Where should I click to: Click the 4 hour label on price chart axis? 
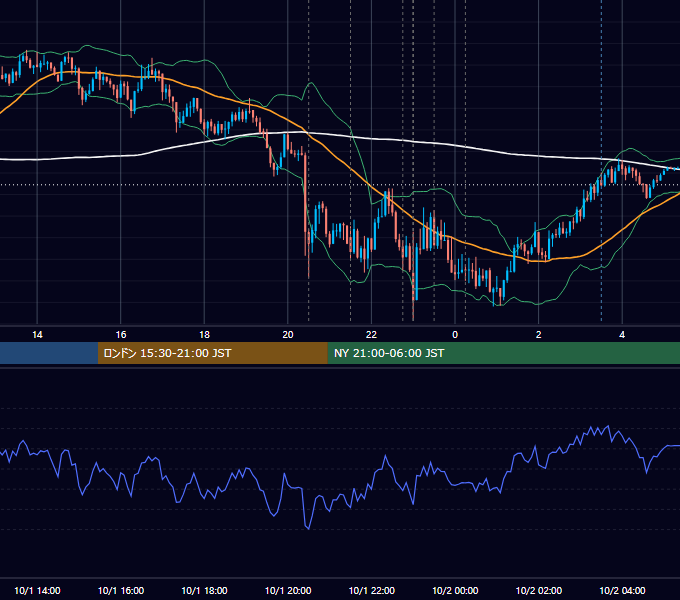(x=622, y=335)
